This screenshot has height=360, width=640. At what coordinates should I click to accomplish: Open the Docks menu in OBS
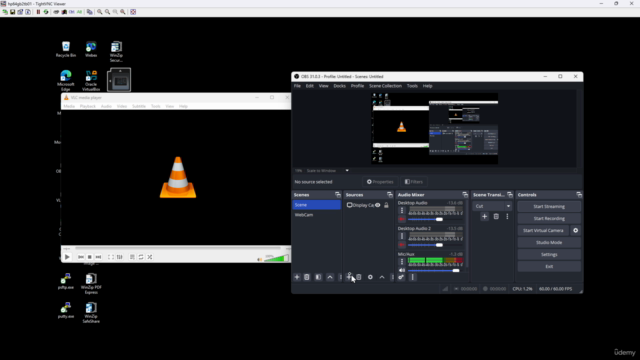pos(340,86)
